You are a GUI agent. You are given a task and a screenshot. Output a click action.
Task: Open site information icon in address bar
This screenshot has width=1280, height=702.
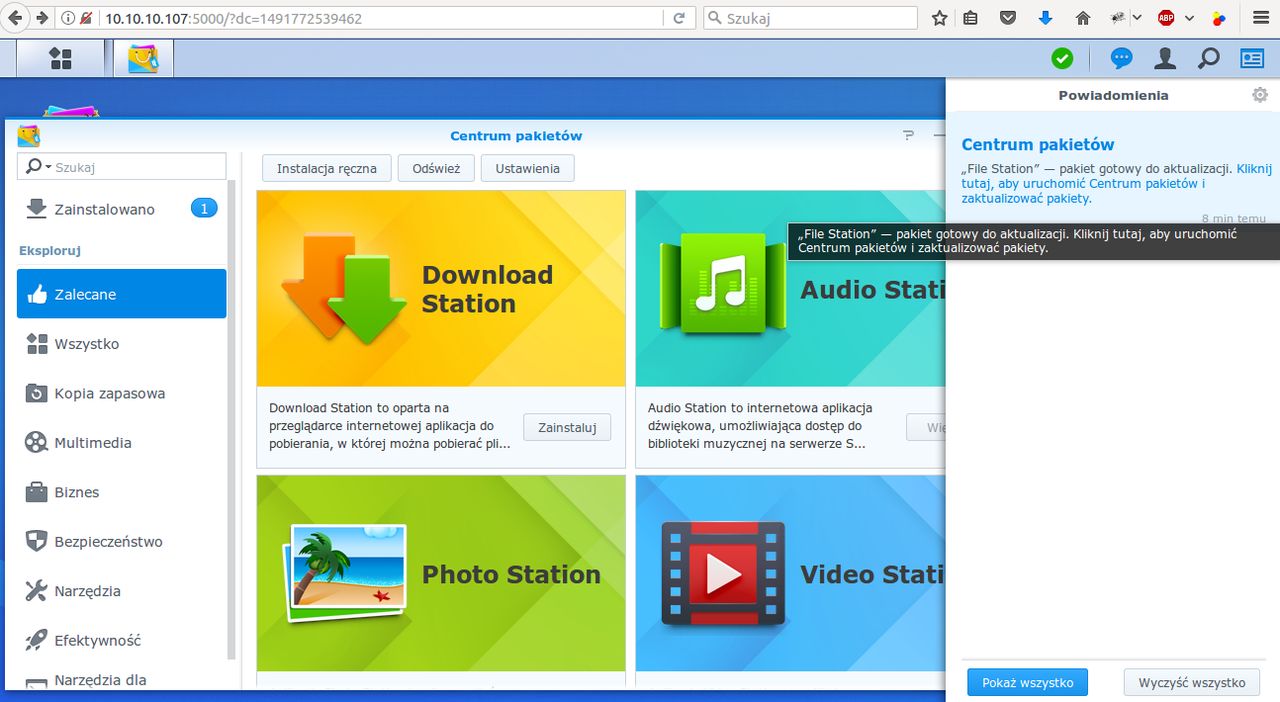[x=67, y=18]
